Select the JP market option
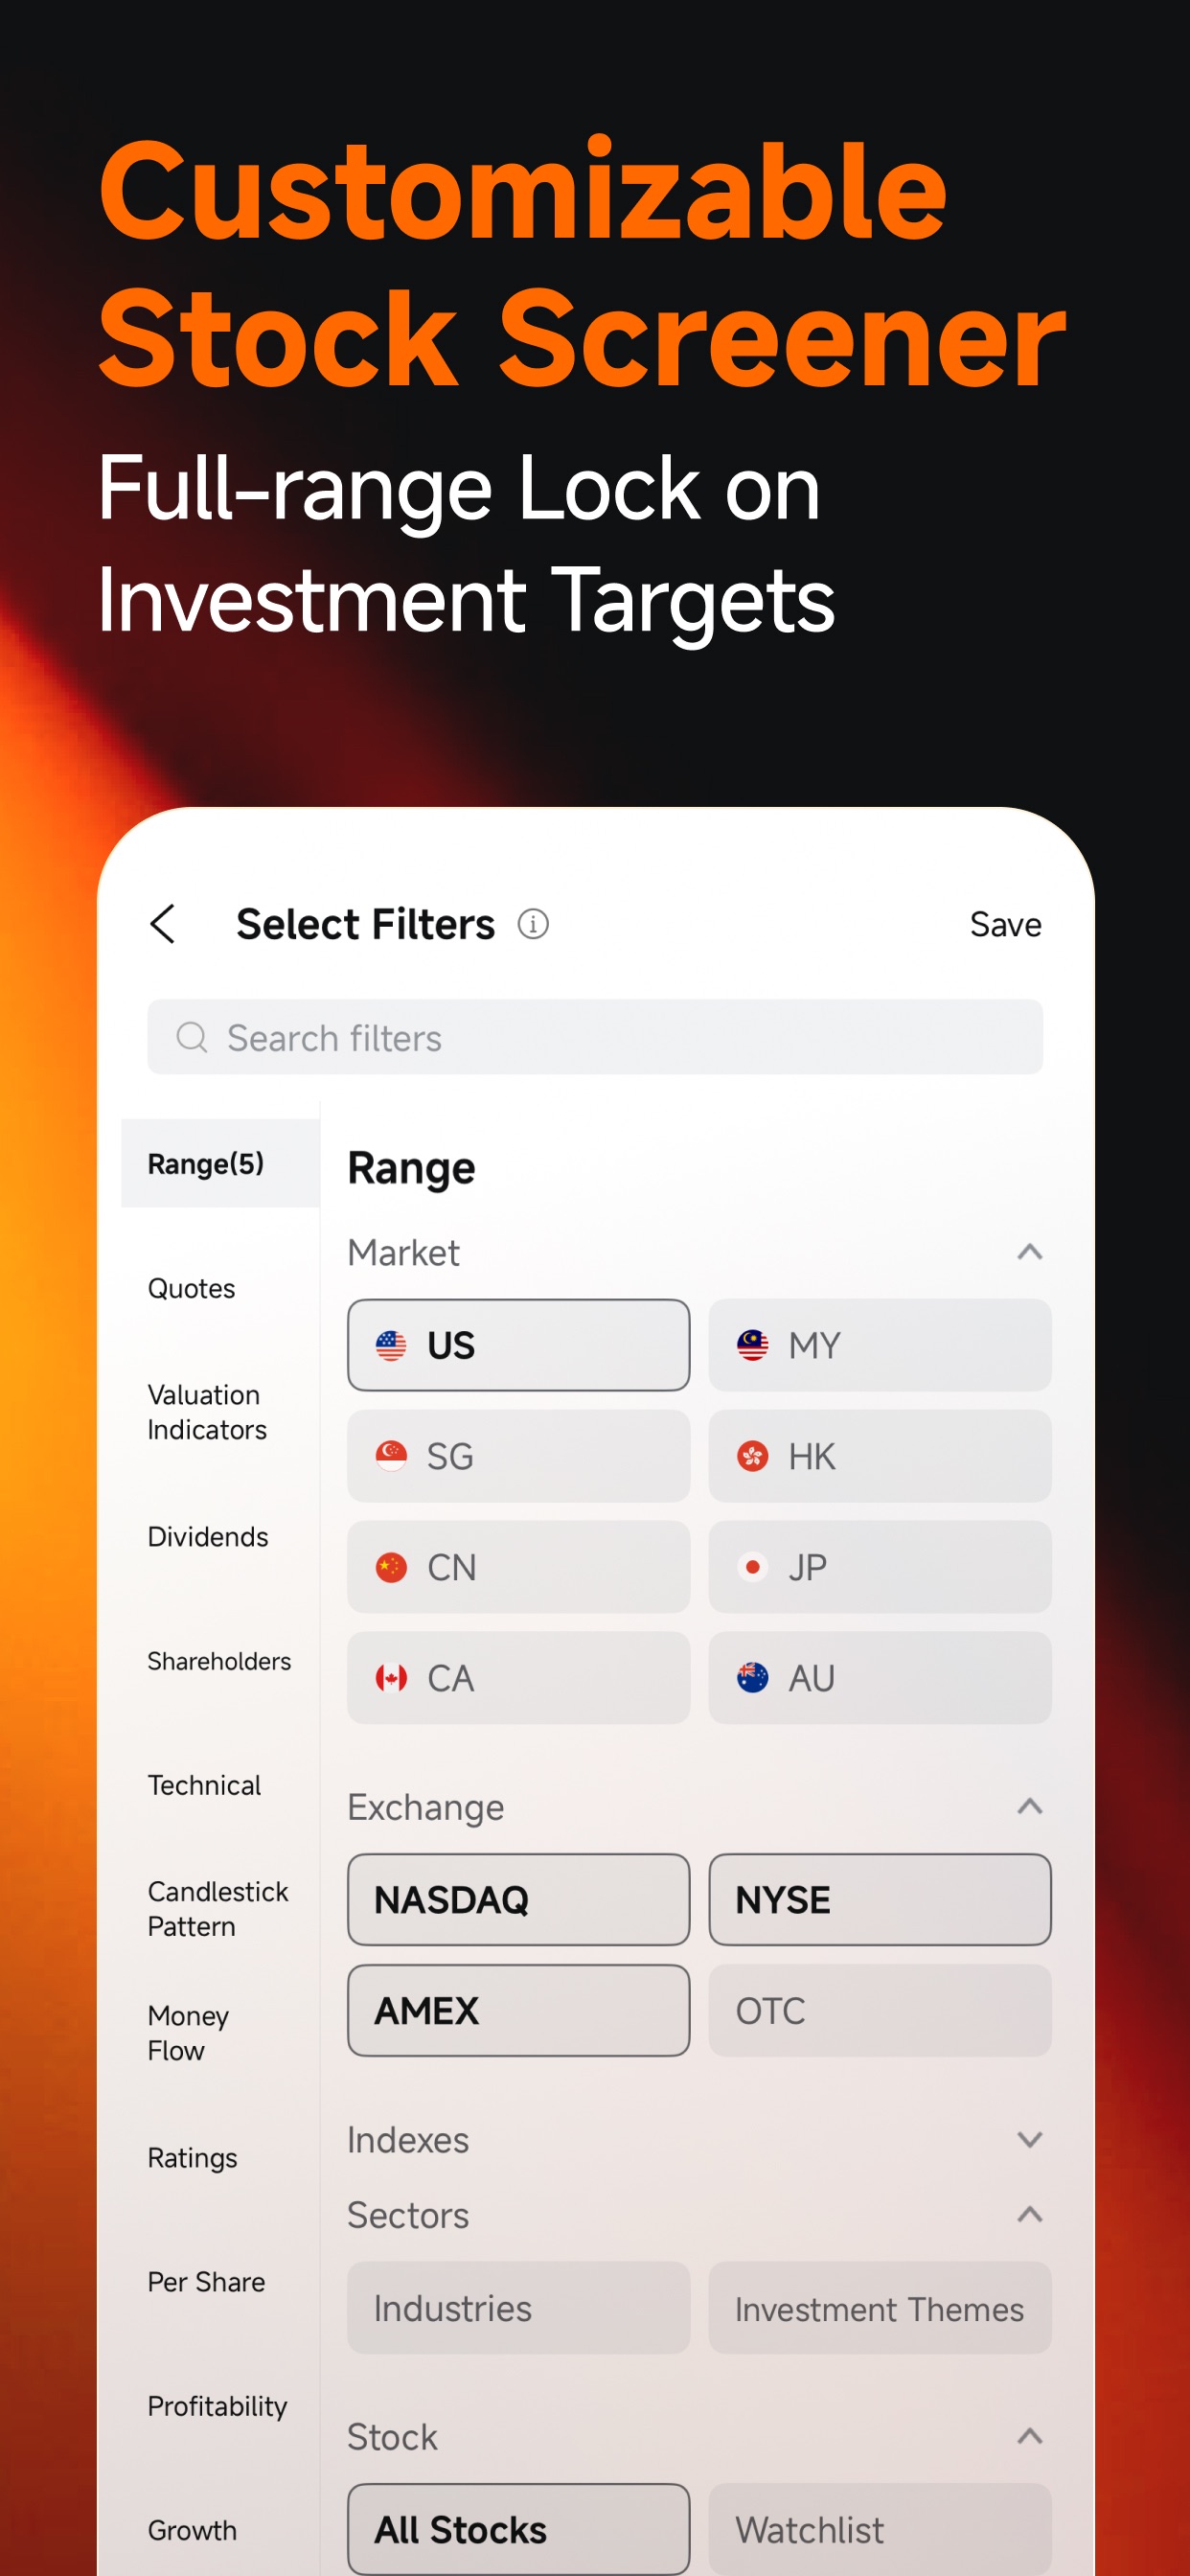 880,1567
